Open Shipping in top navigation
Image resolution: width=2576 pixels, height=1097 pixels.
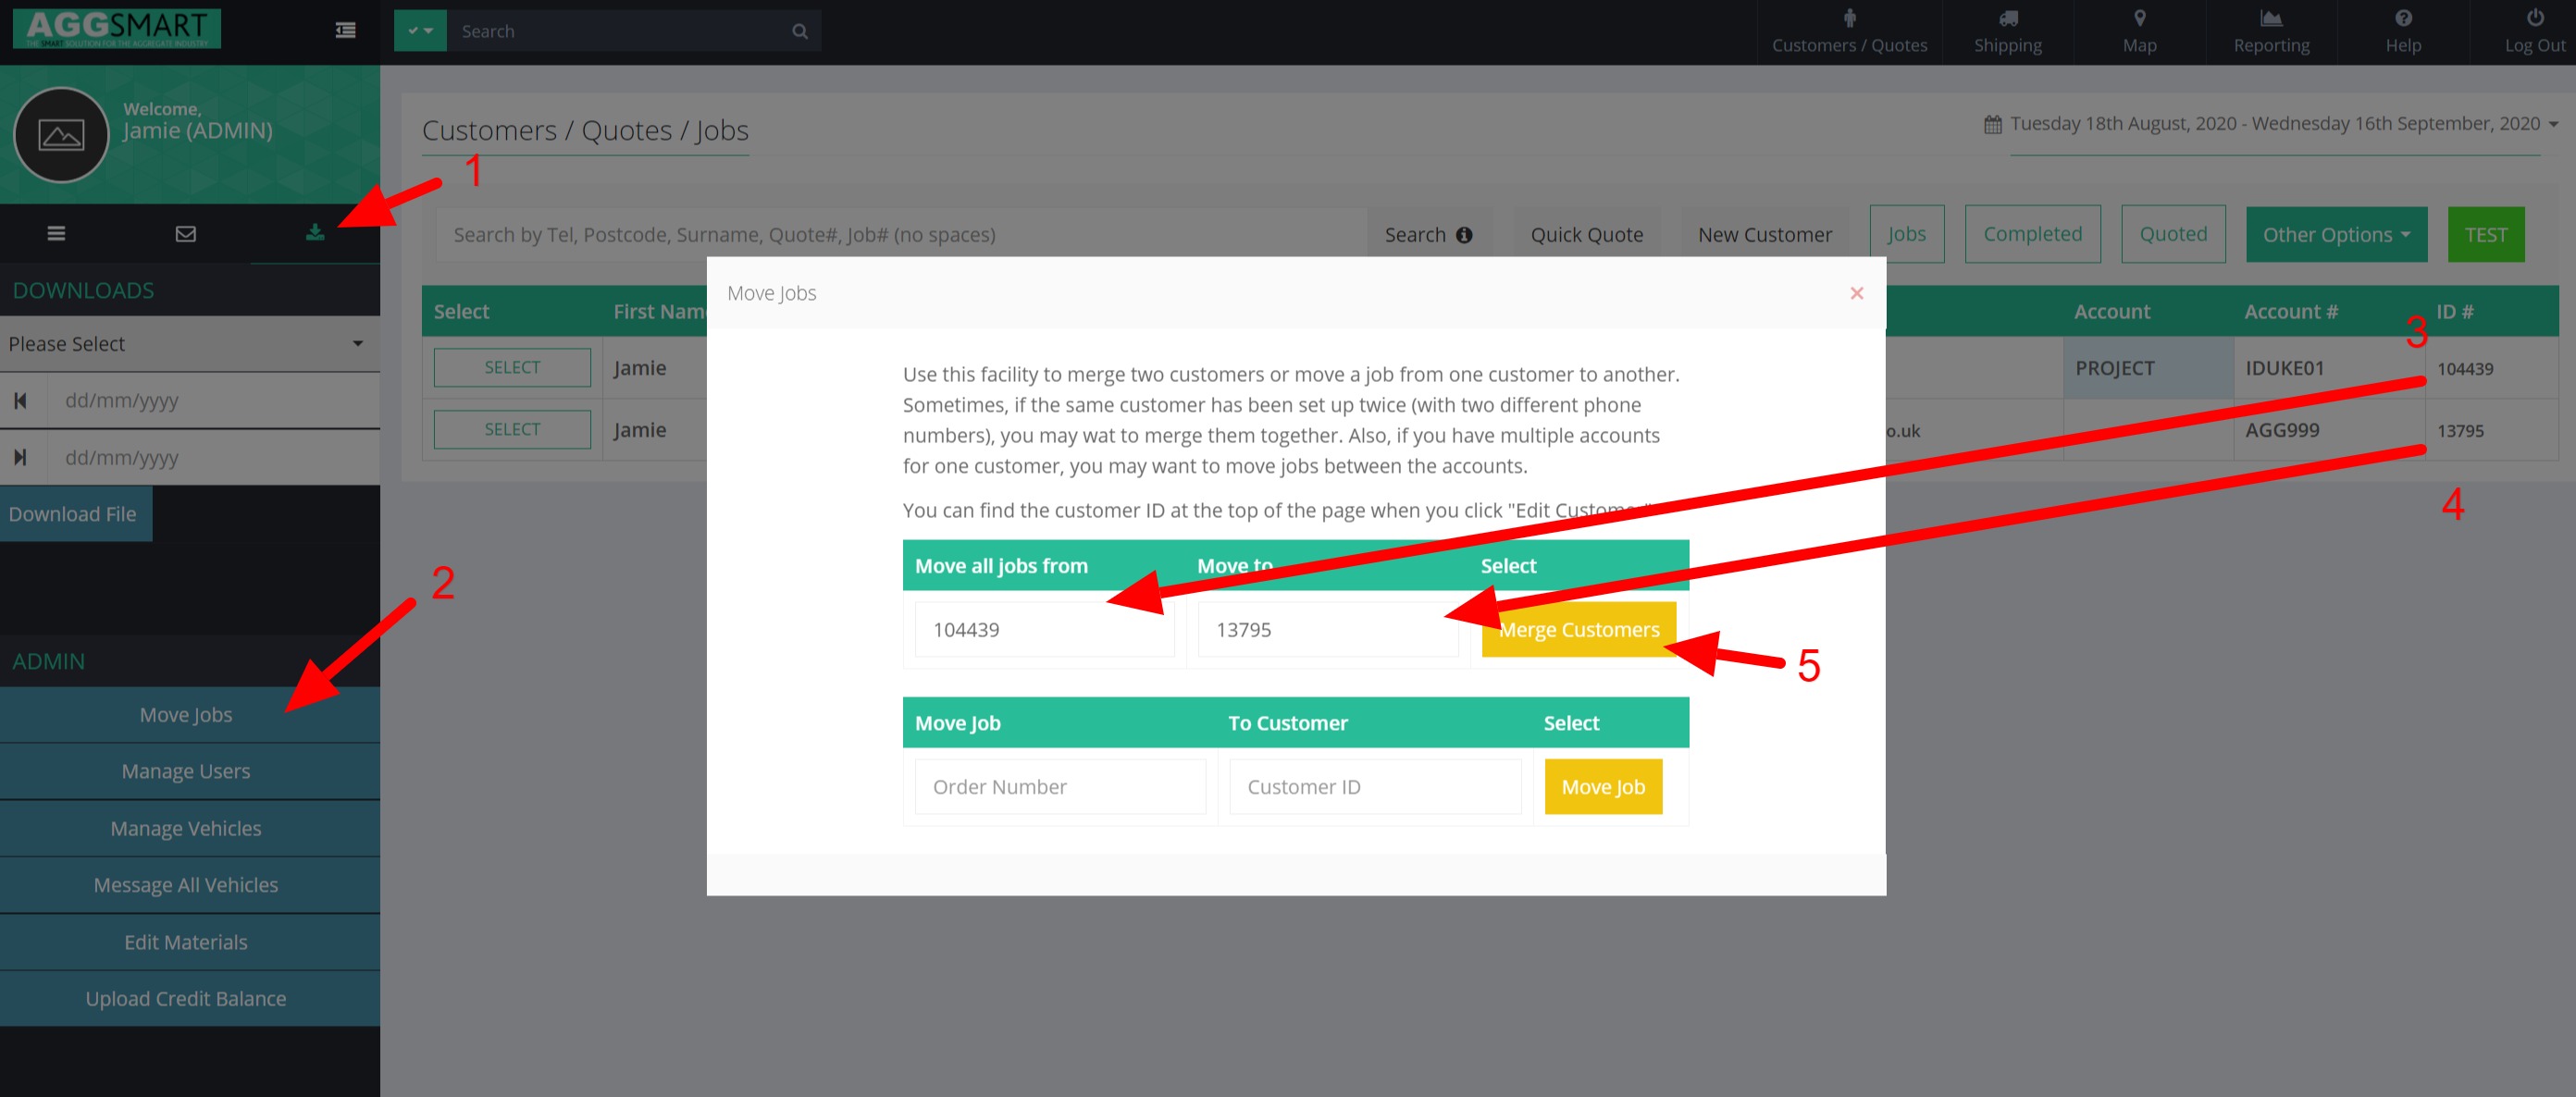2007,32
